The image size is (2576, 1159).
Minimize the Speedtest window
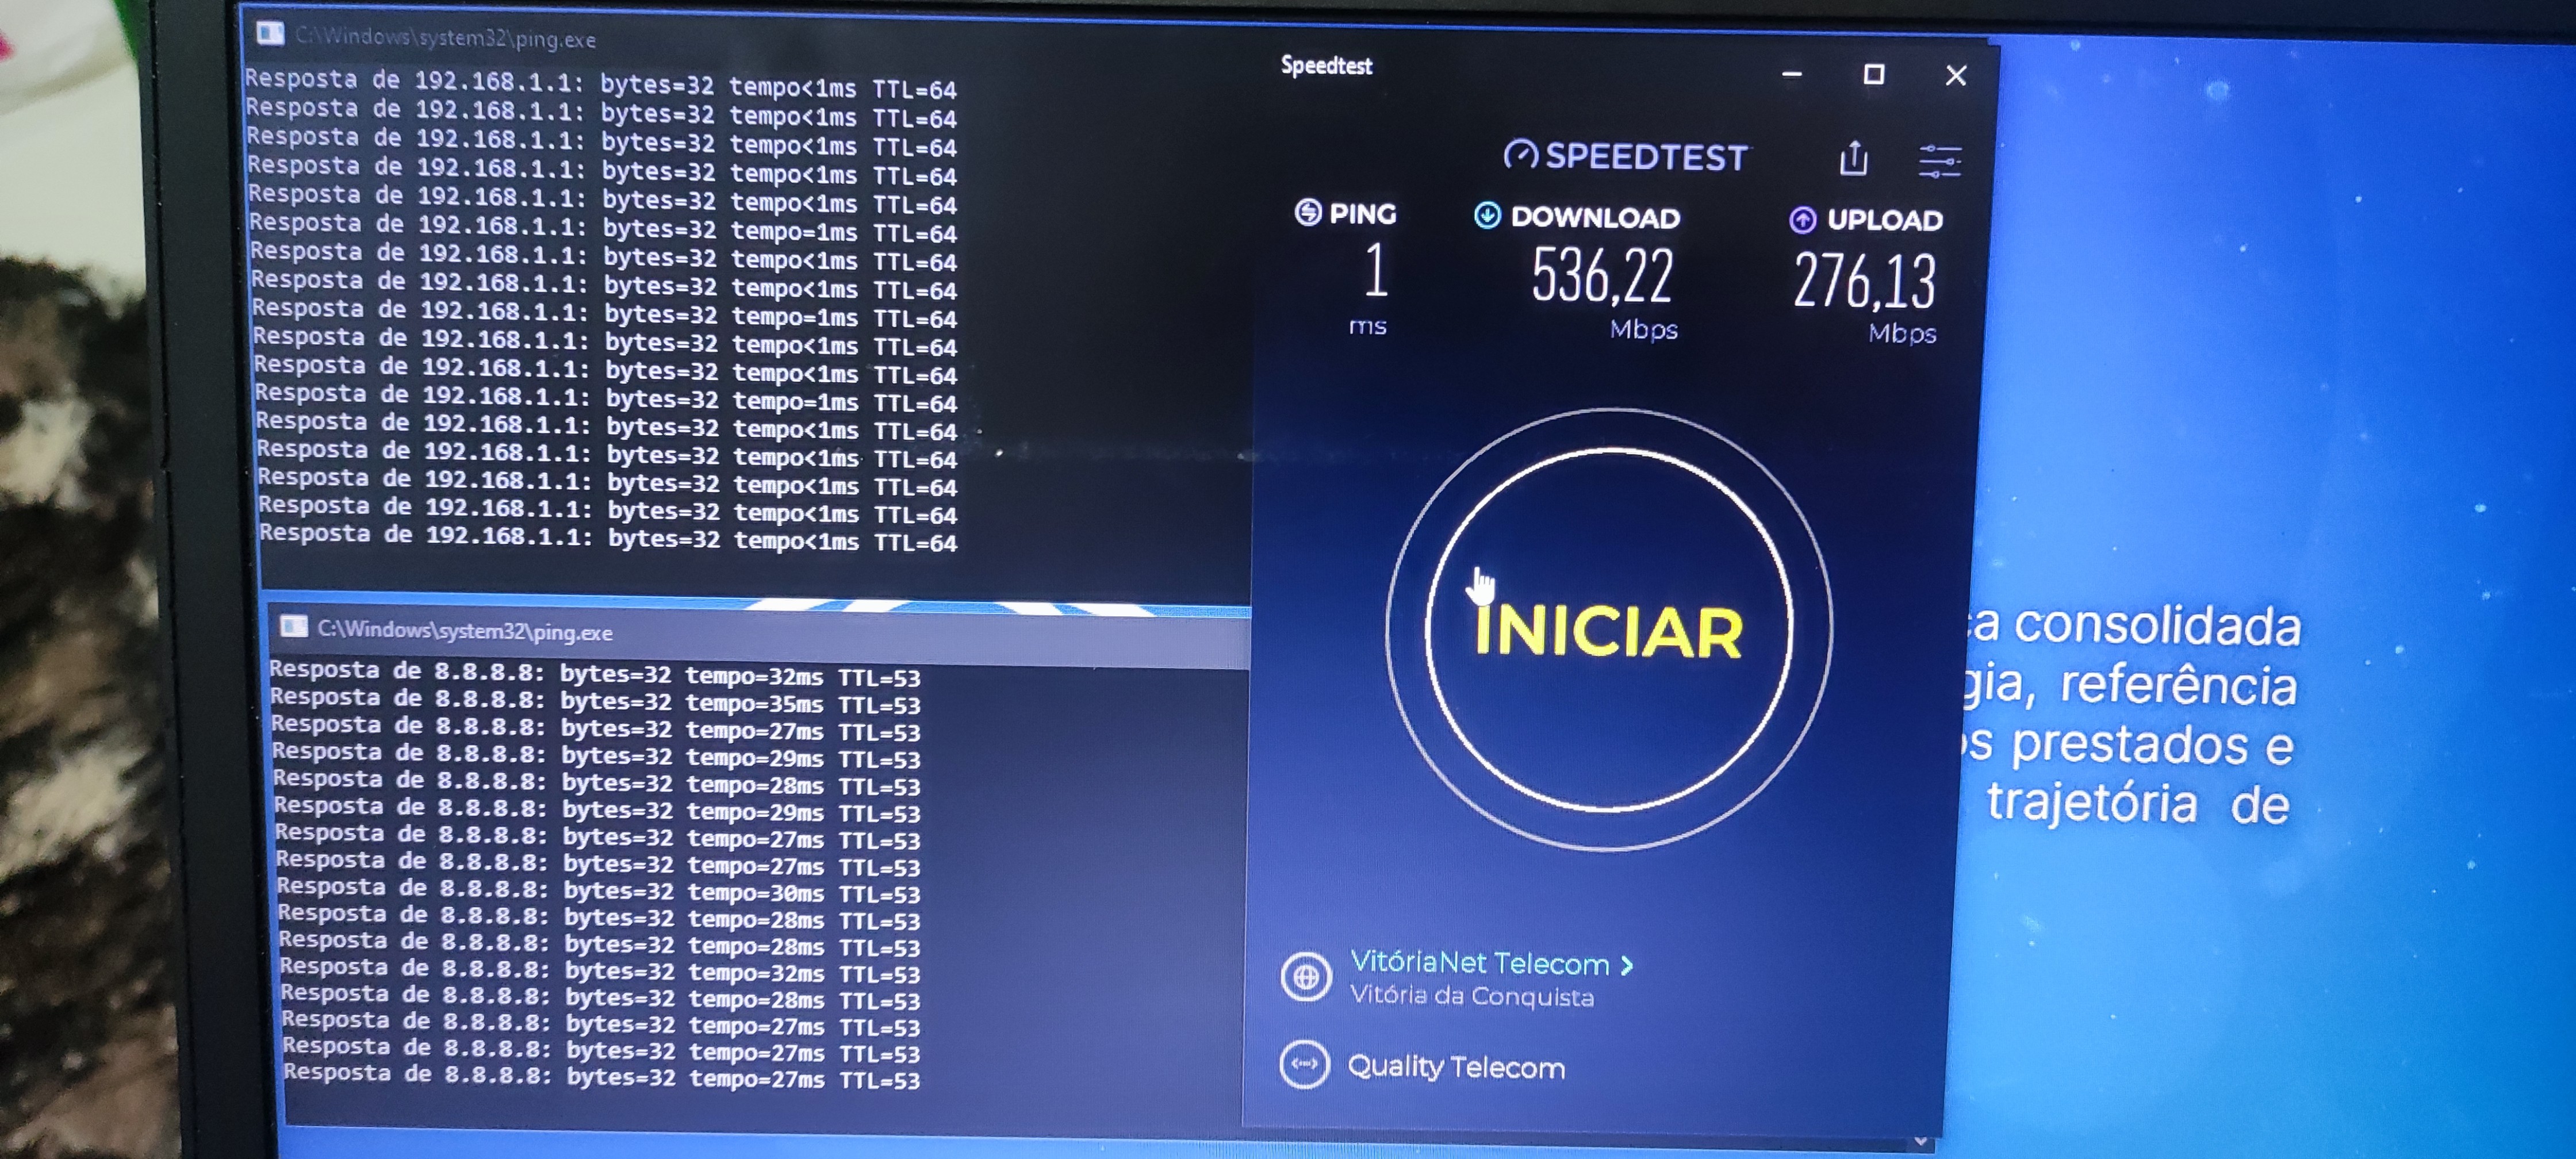1791,74
